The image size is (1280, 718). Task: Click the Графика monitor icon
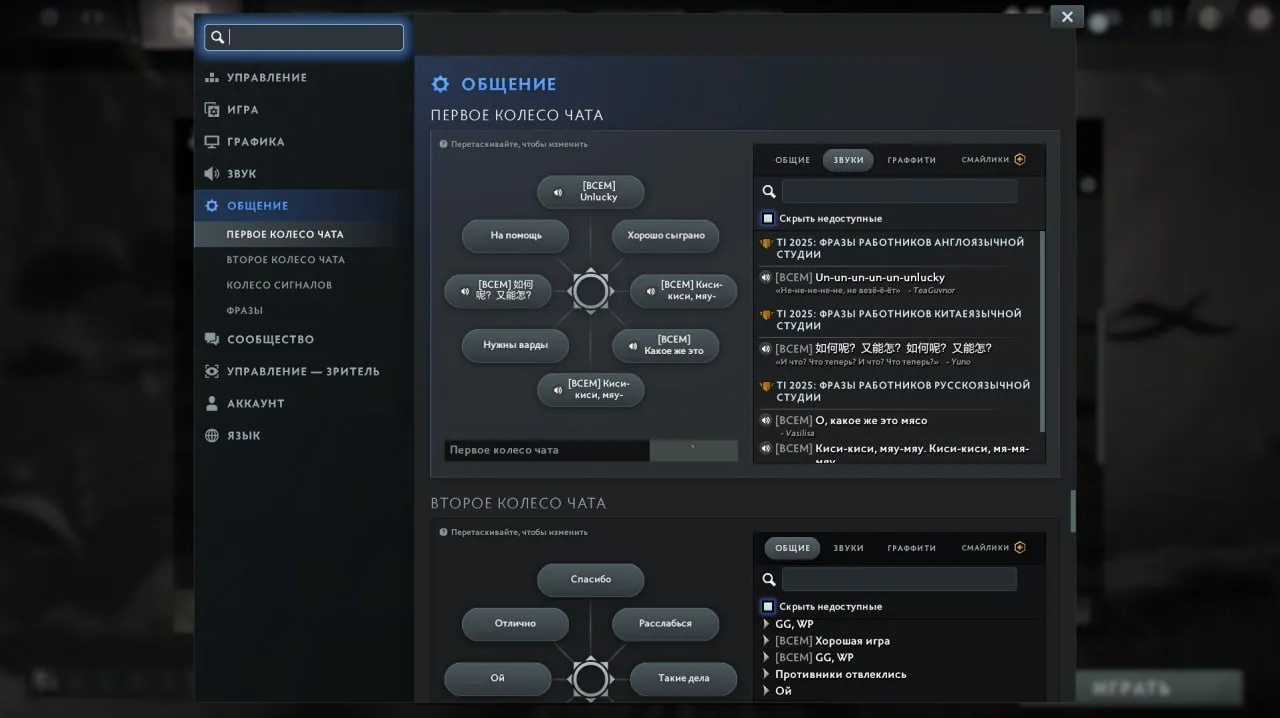[x=212, y=141]
